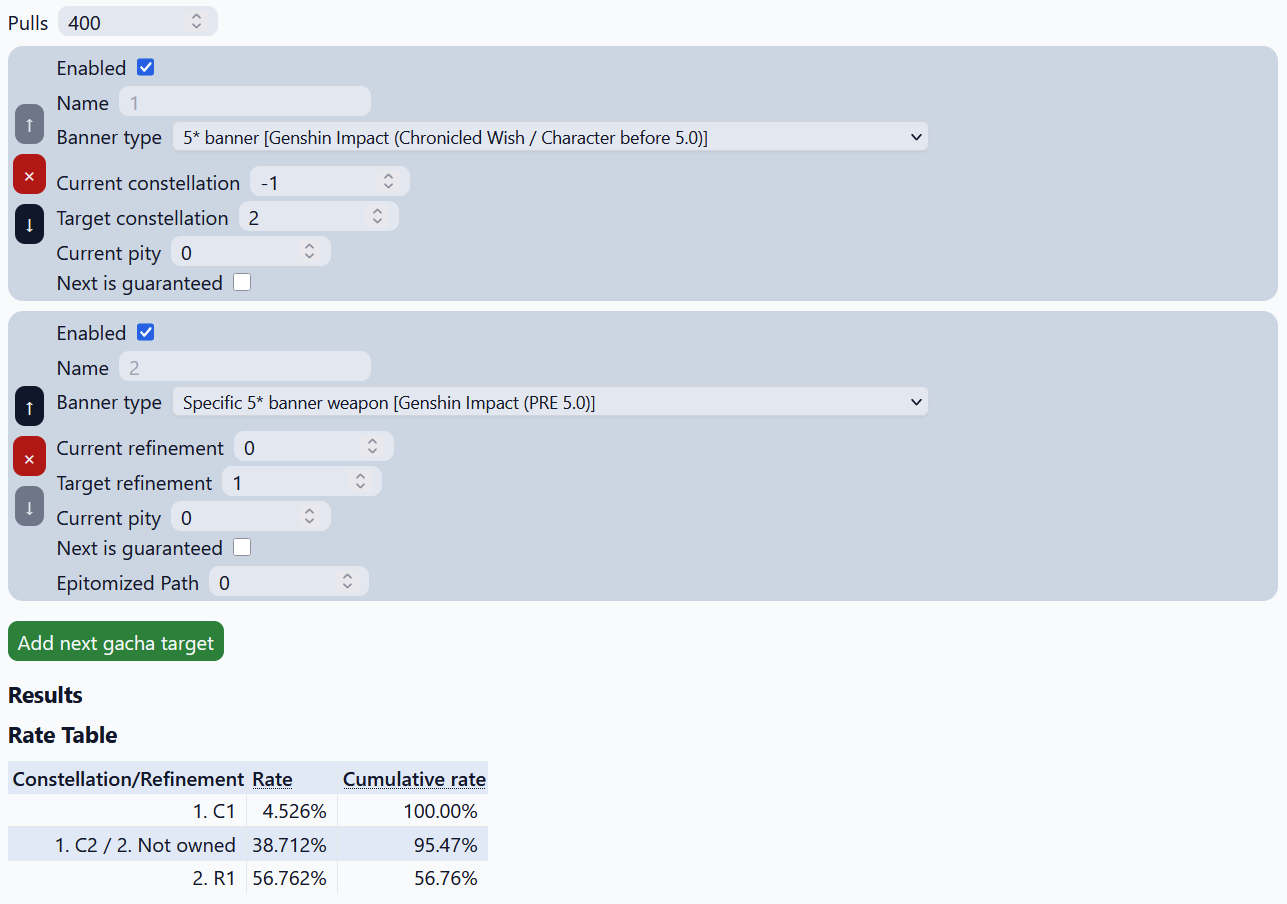Move second gacha target up
The width and height of the screenshot is (1287, 904).
[29, 406]
